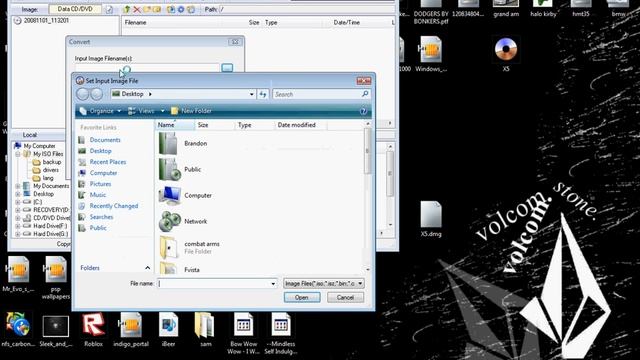
Task: Select the backup folder in Local tree
Action: [47, 162]
